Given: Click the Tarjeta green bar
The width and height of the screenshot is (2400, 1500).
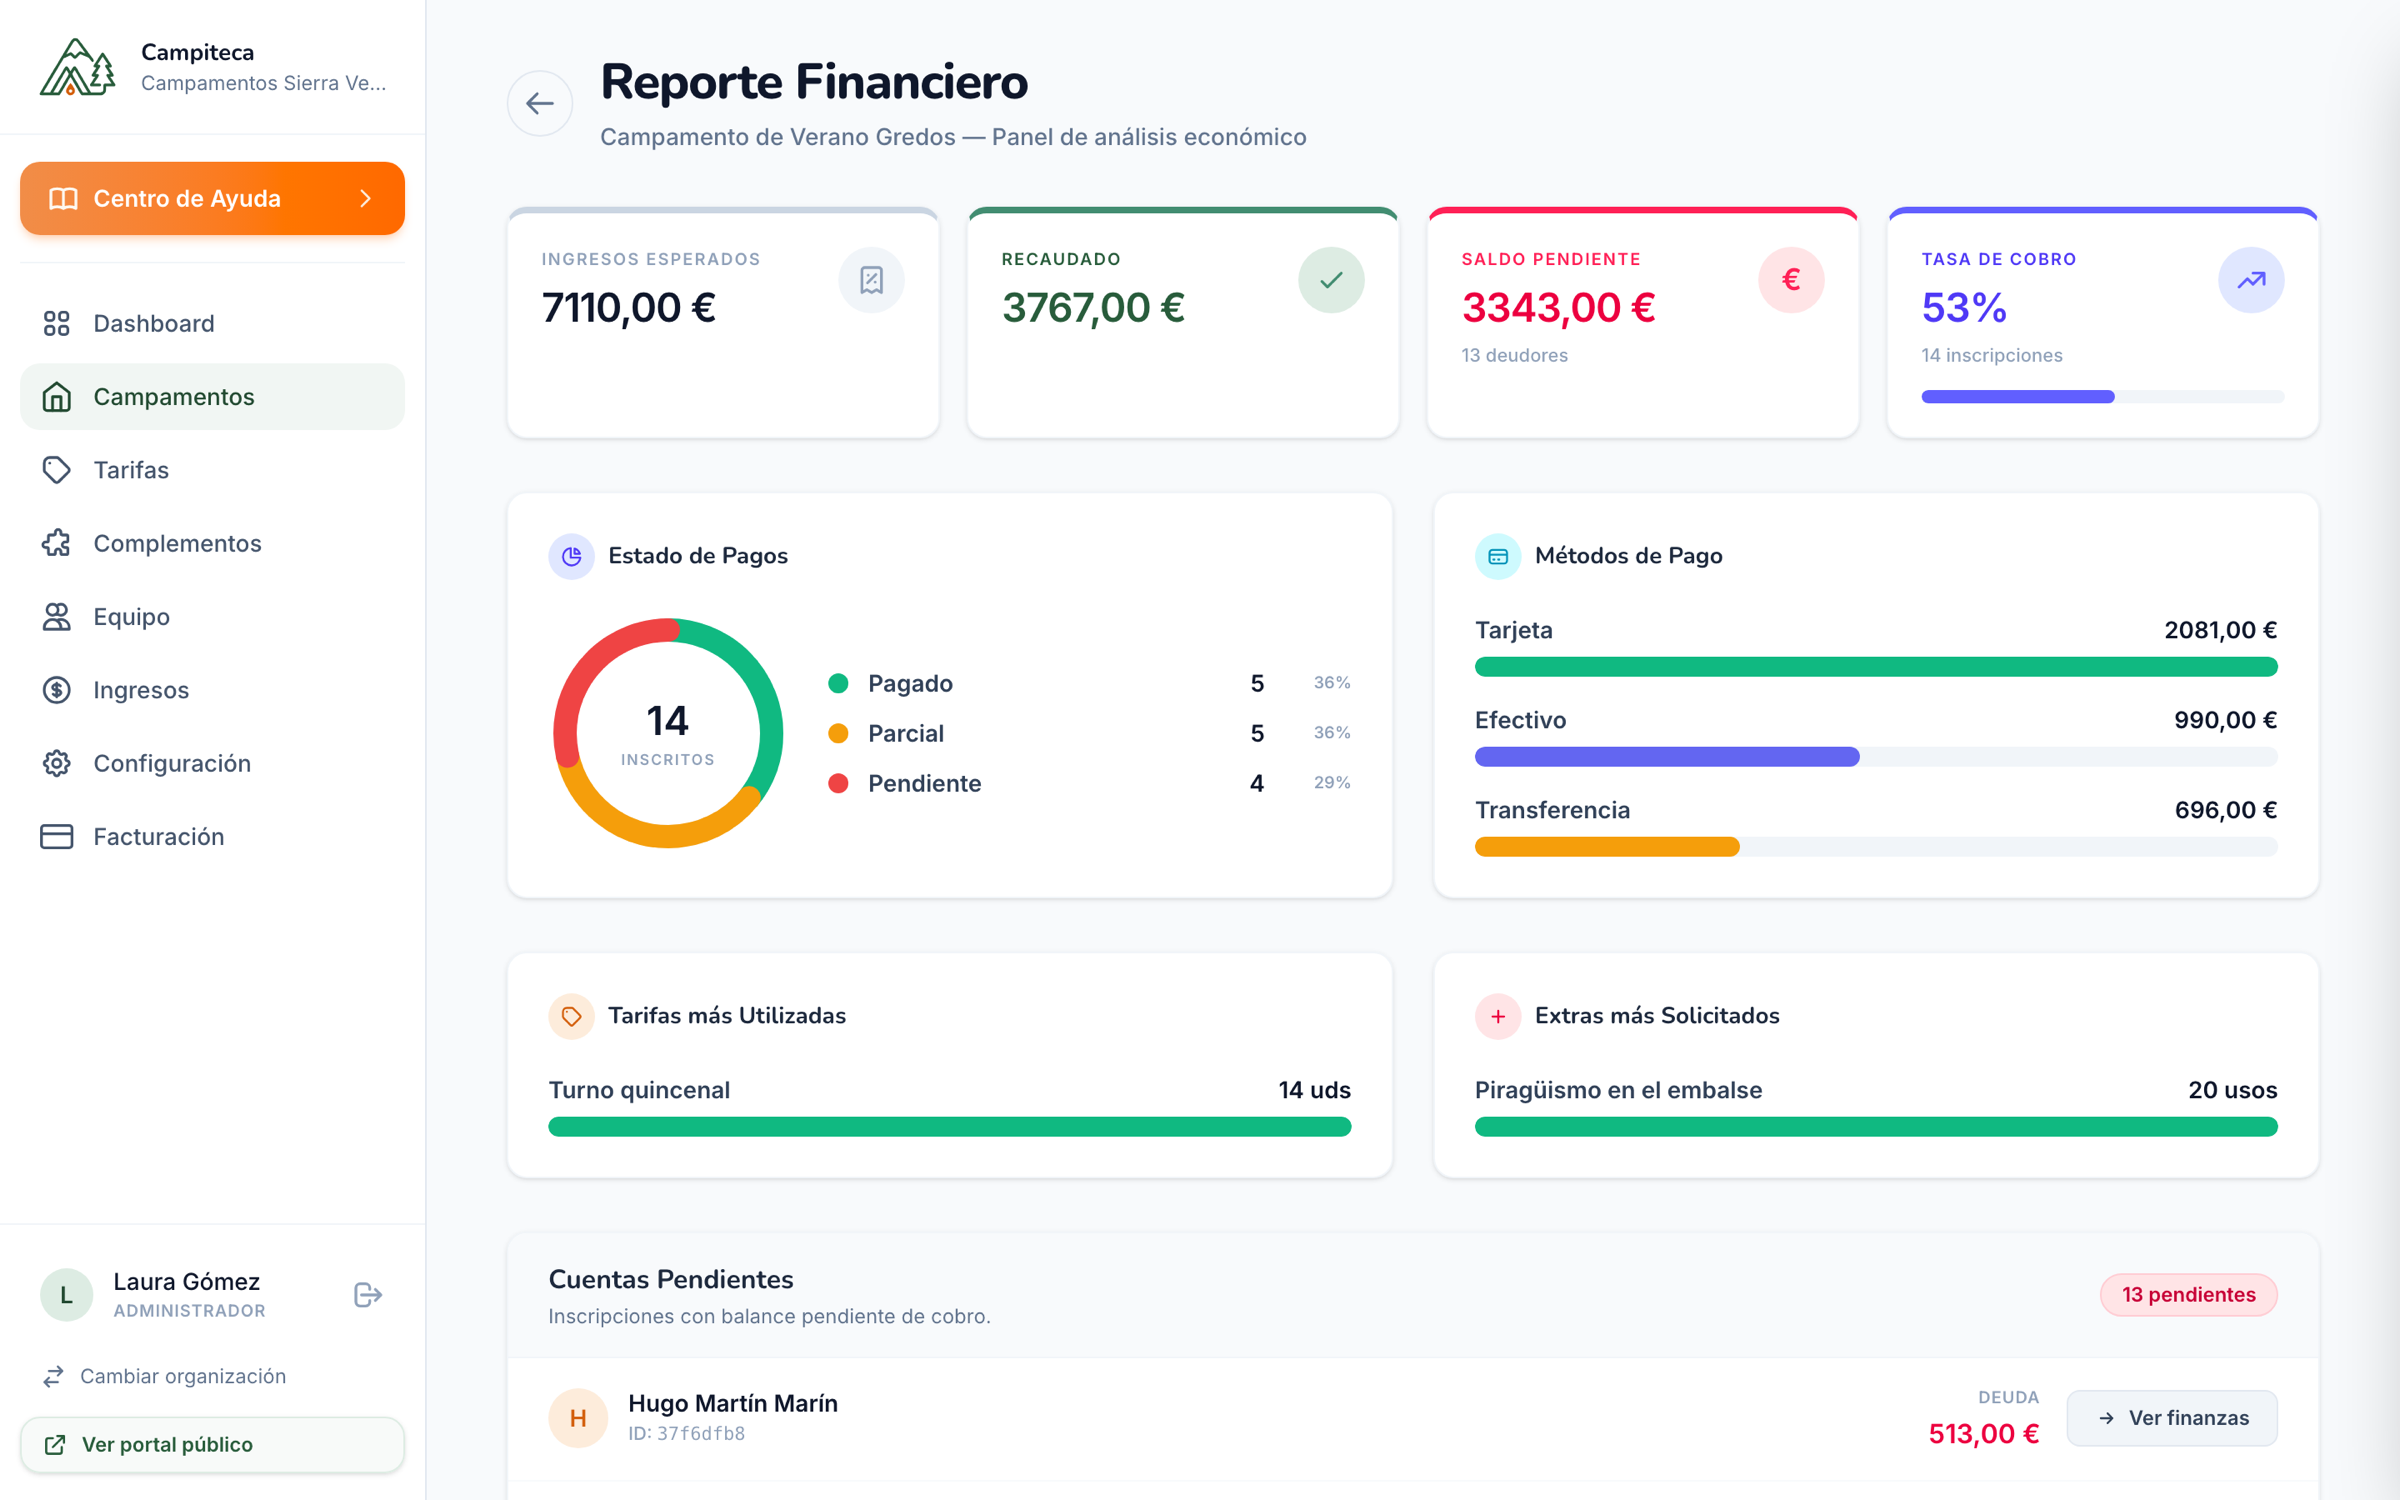Looking at the screenshot, I should pyautogui.click(x=1876, y=667).
